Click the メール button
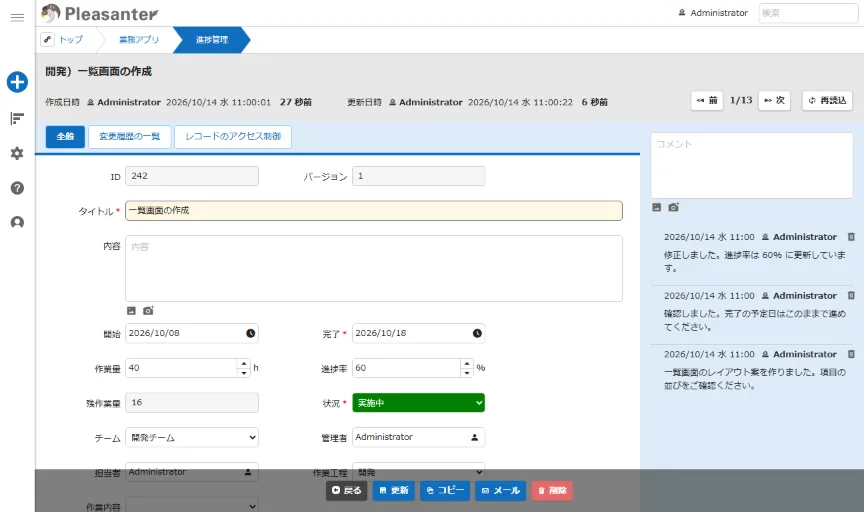 coord(500,491)
